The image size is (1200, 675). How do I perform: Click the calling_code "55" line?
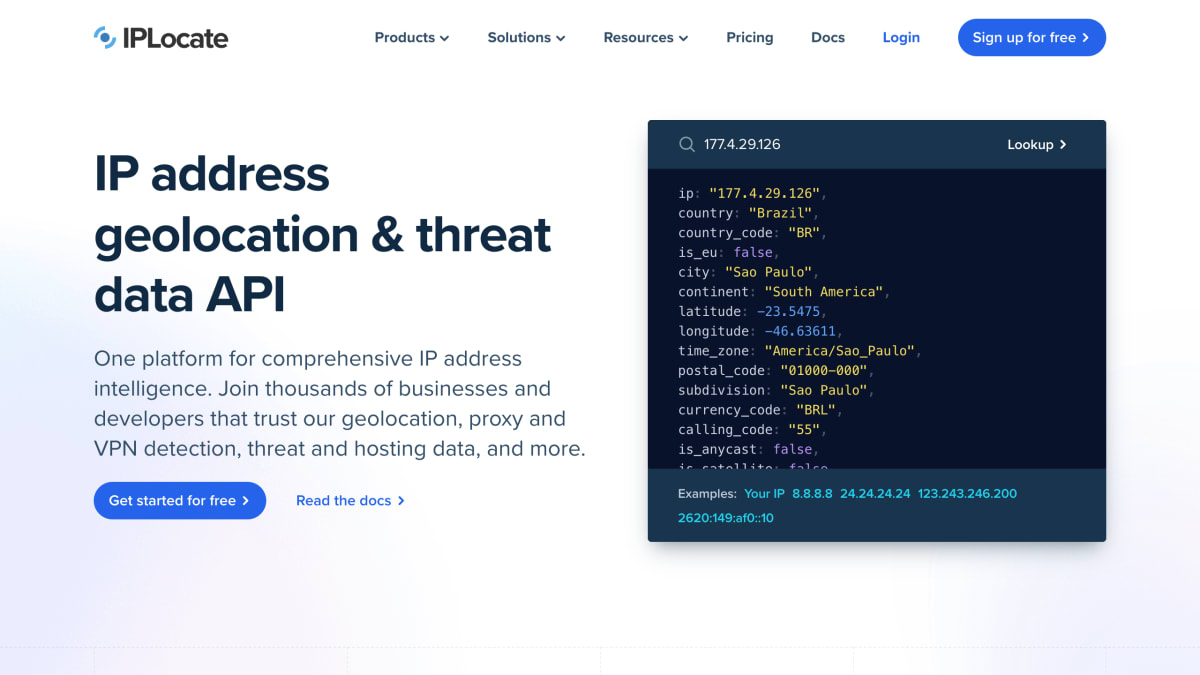pos(753,430)
